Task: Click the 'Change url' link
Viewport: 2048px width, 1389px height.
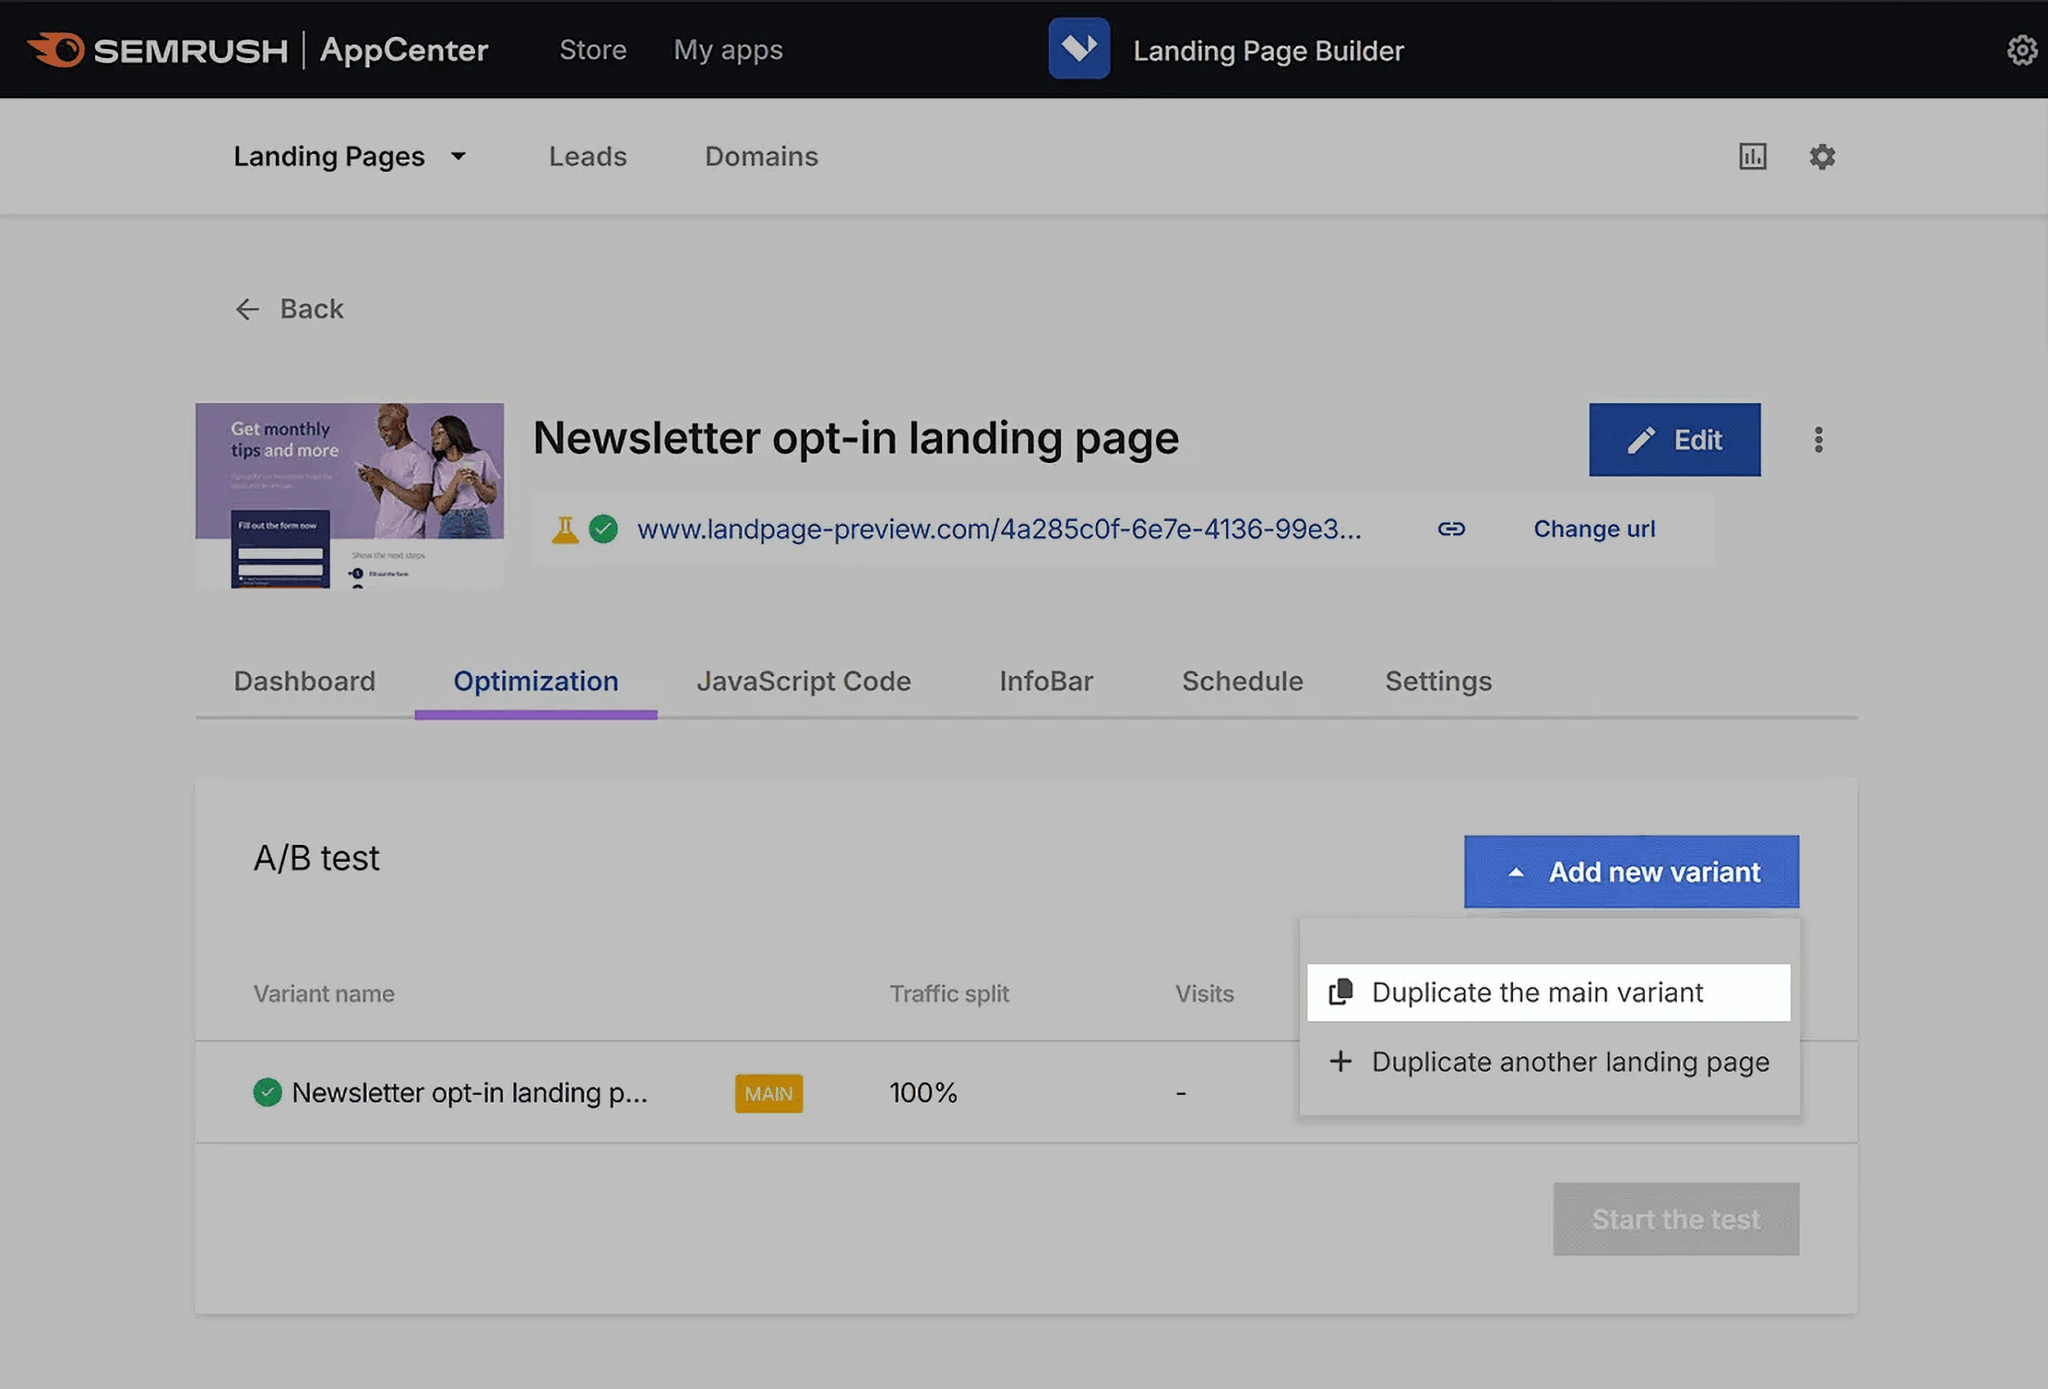Action: (x=1593, y=529)
